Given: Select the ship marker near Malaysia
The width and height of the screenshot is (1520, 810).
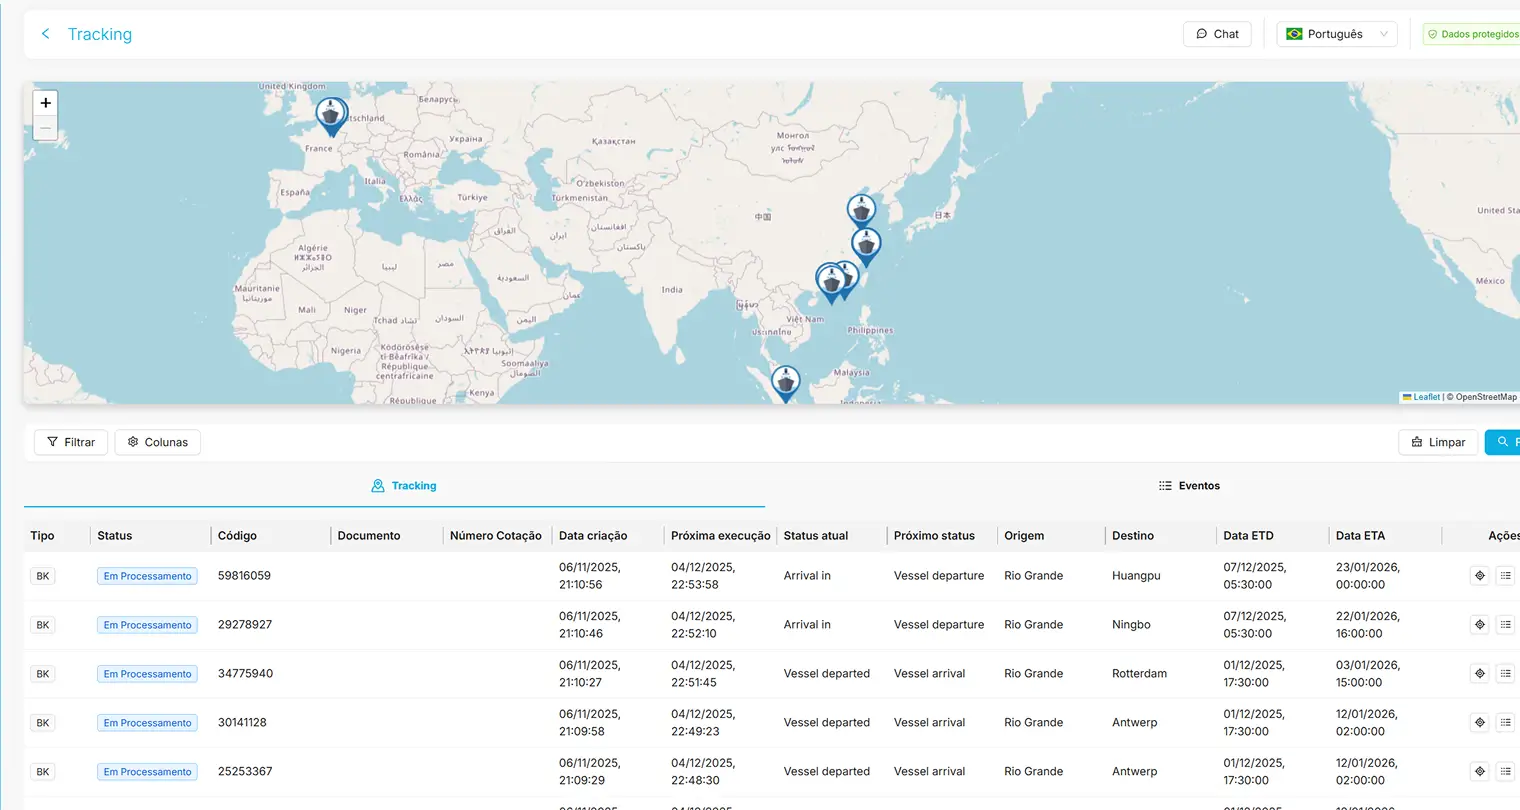Looking at the screenshot, I should pyautogui.click(x=786, y=383).
